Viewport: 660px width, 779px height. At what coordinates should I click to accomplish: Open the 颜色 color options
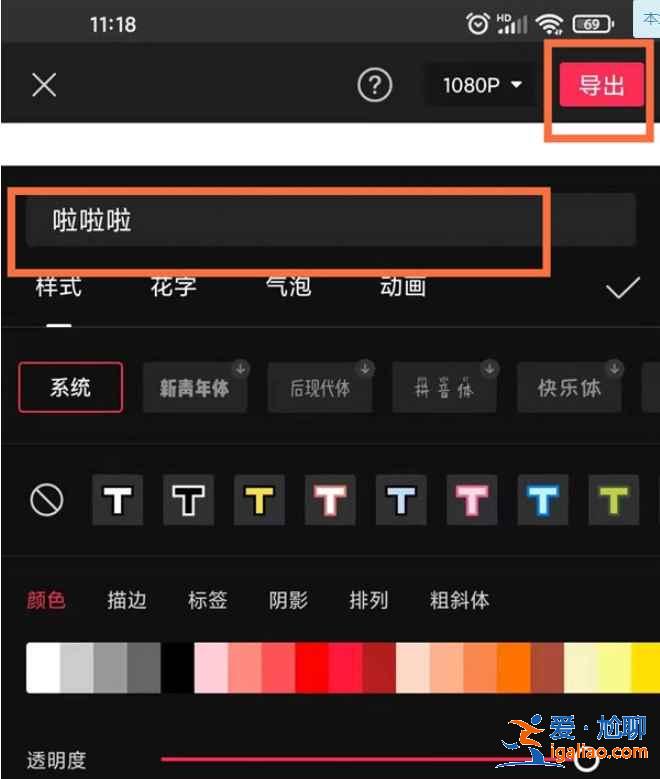tap(46, 600)
